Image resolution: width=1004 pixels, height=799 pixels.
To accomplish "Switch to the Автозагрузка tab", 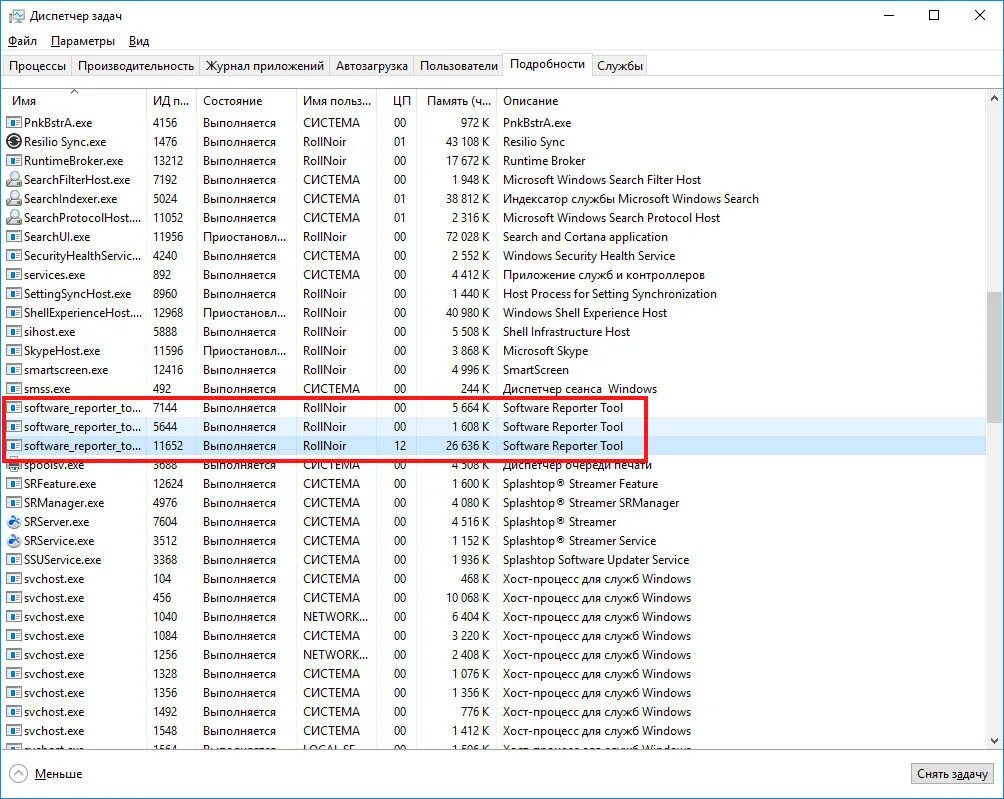I will [x=371, y=66].
